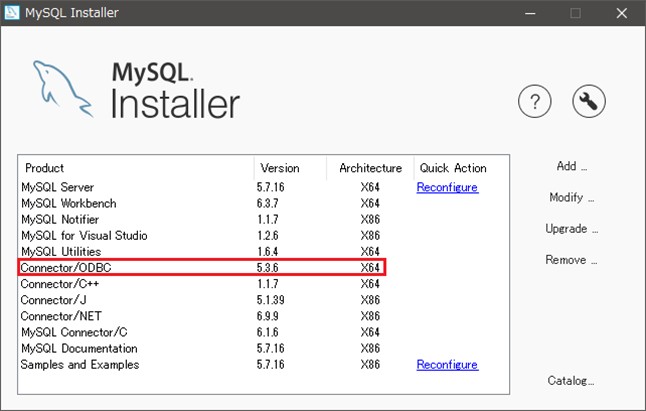The image size is (646, 411).
Task: Open the help question mark icon
Action: [534, 101]
